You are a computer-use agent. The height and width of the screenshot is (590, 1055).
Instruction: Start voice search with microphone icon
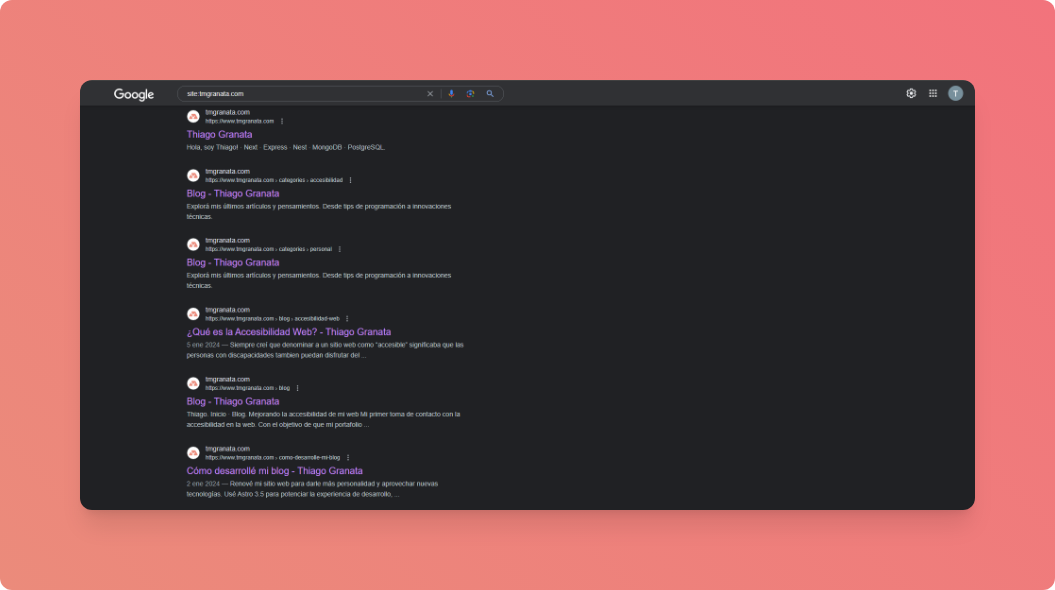click(451, 94)
